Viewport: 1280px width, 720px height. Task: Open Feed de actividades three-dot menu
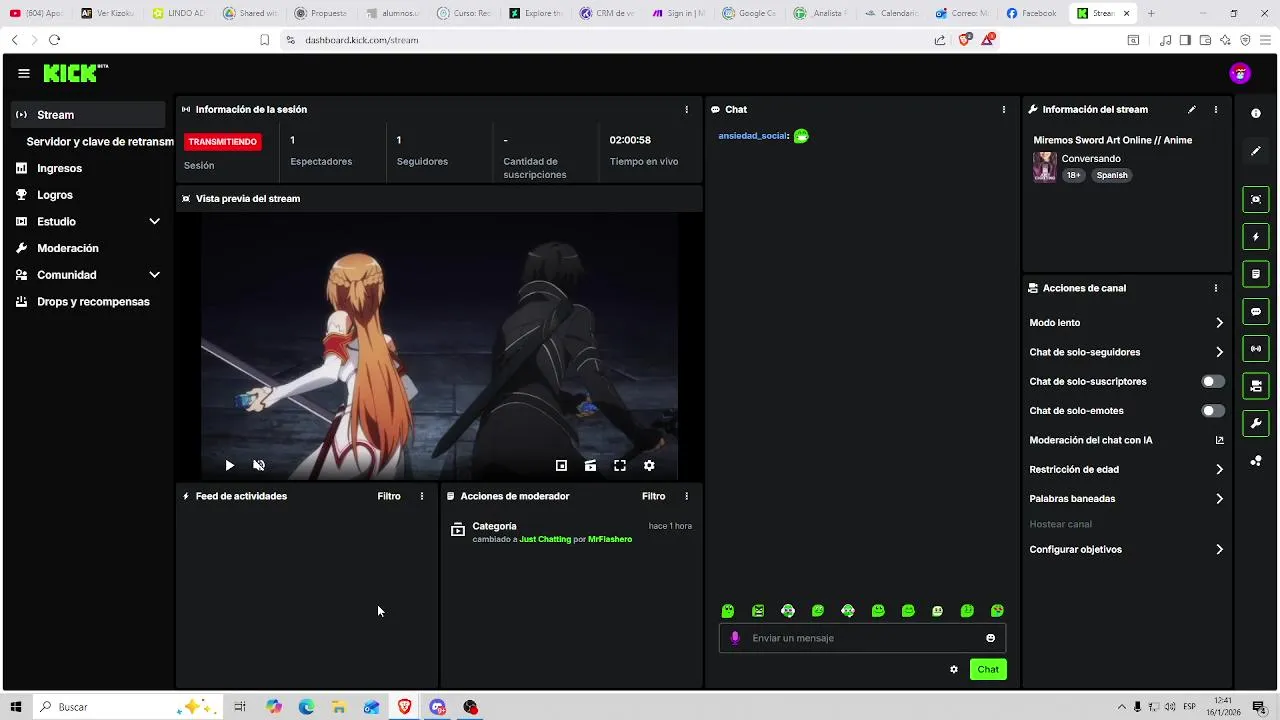point(422,496)
